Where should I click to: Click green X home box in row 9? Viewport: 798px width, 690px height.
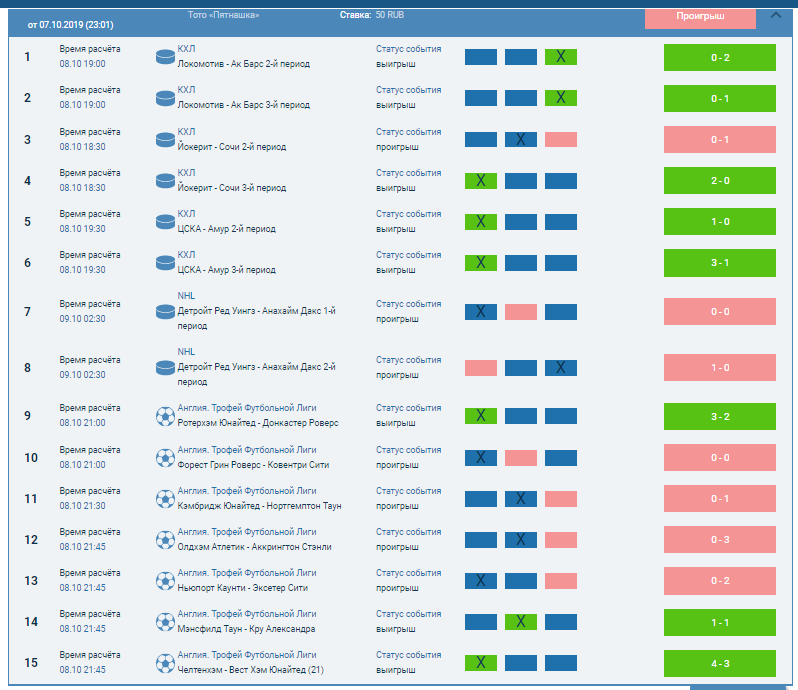point(481,416)
